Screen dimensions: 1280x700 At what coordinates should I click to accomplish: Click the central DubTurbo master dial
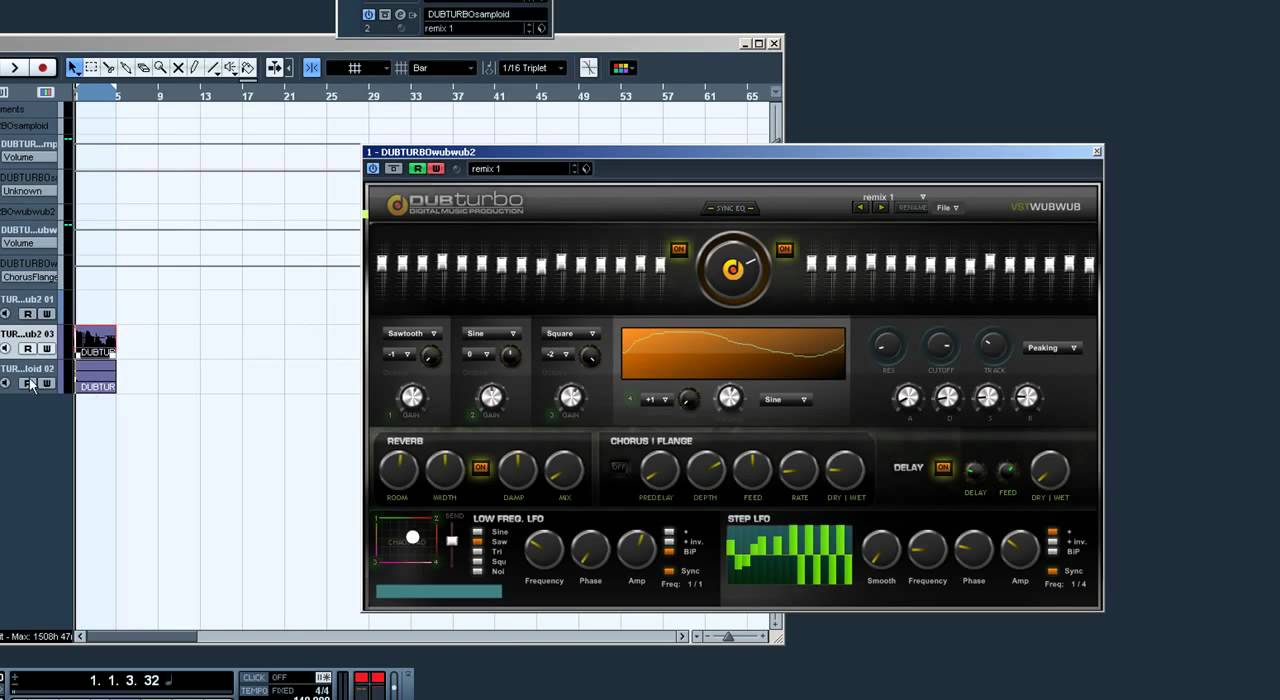(733, 268)
